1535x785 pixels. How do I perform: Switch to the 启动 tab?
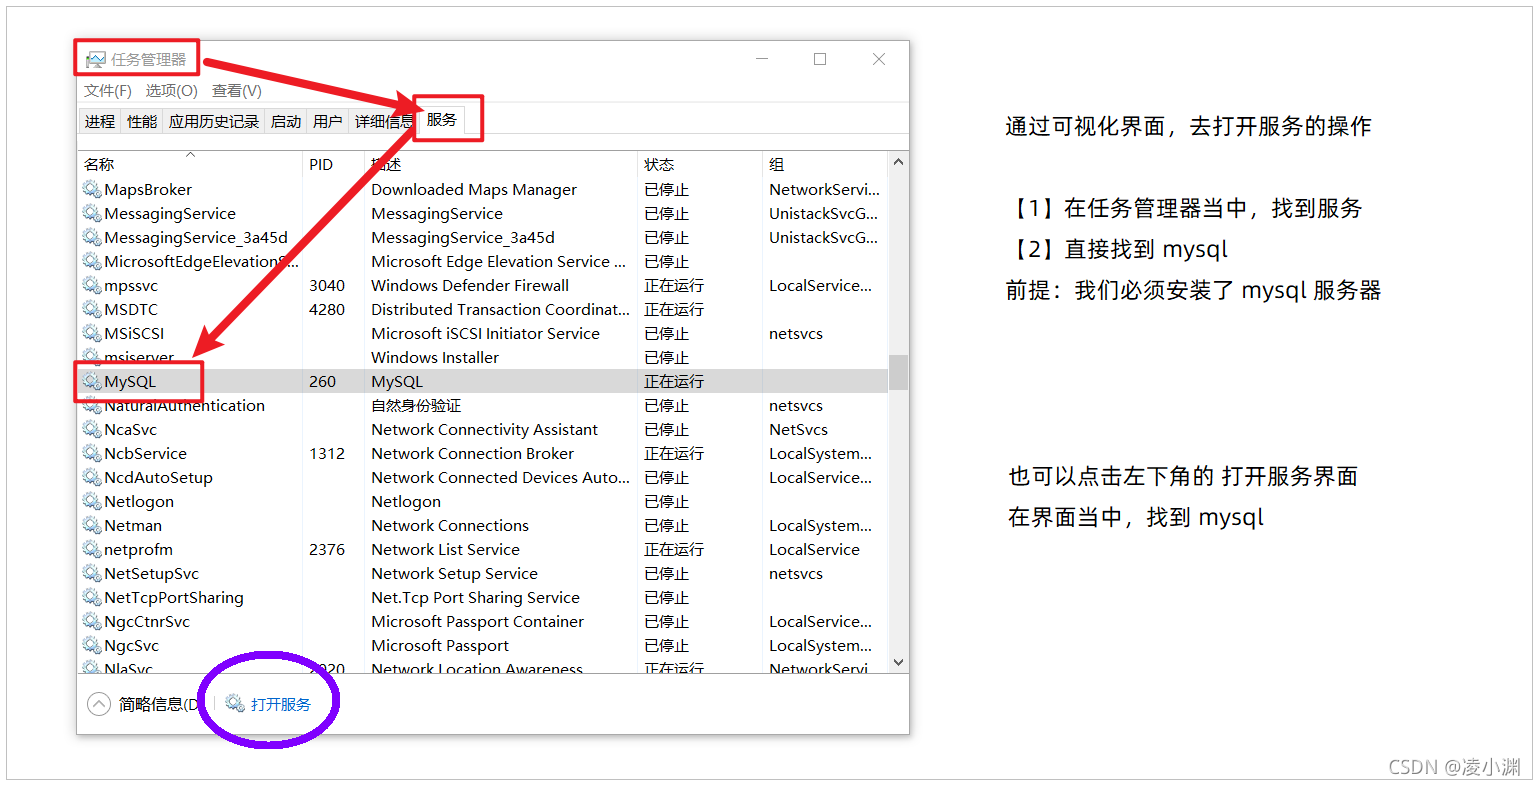(x=286, y=121)
